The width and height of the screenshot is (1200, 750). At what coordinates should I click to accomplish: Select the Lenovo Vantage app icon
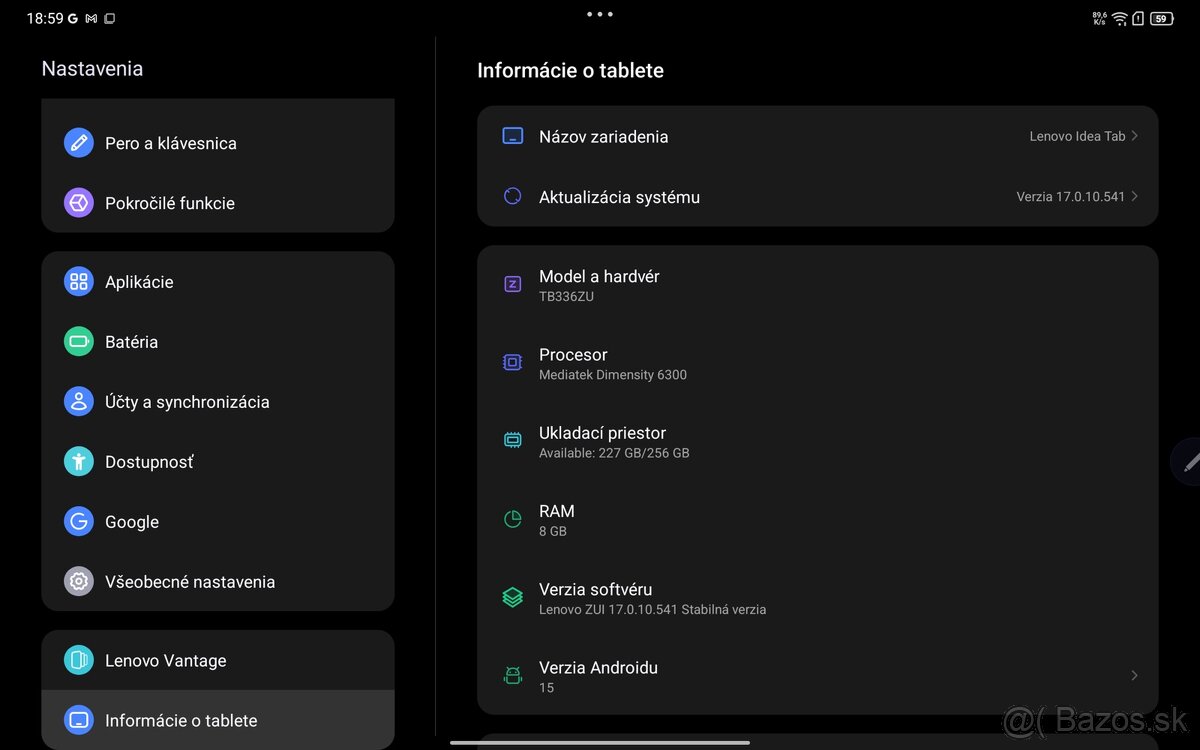tap(78, 660)
